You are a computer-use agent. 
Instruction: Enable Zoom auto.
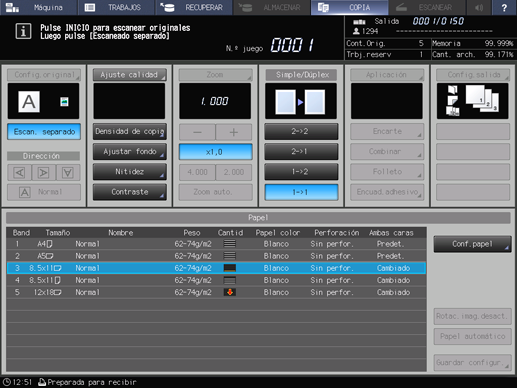click(215, 192)
